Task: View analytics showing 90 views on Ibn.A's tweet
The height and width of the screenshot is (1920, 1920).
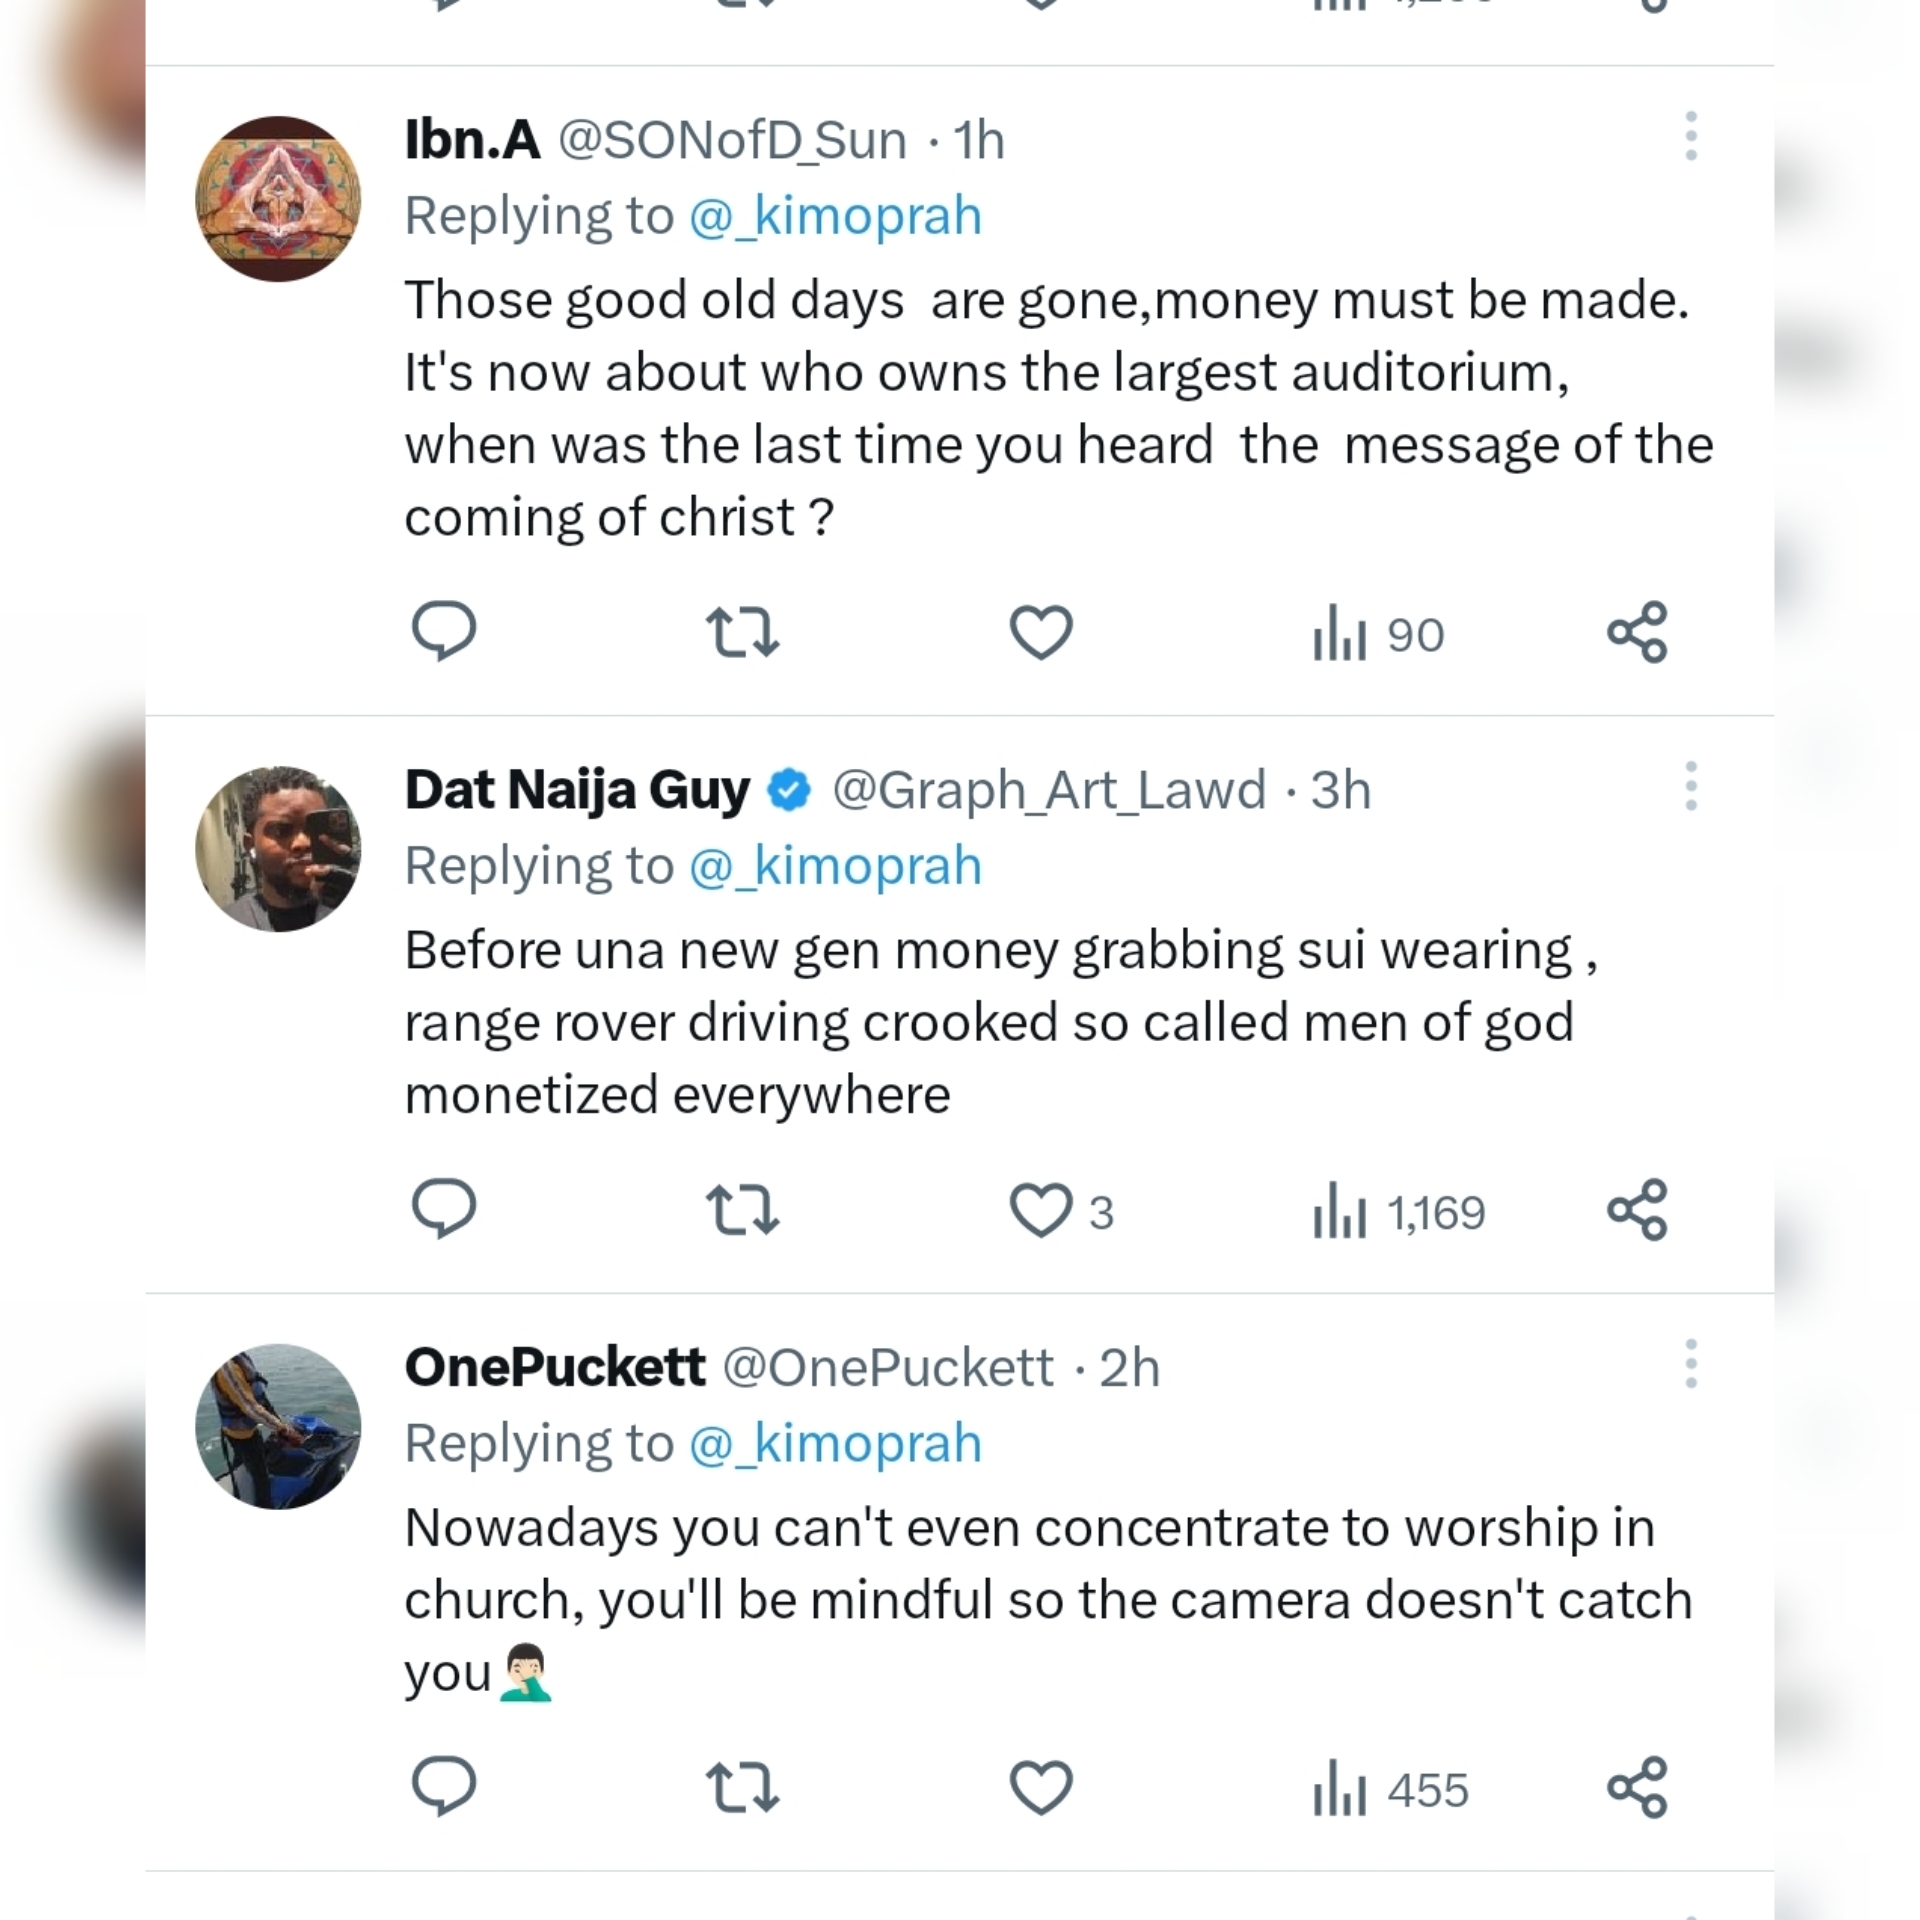Action: [x=1376, y=632]
